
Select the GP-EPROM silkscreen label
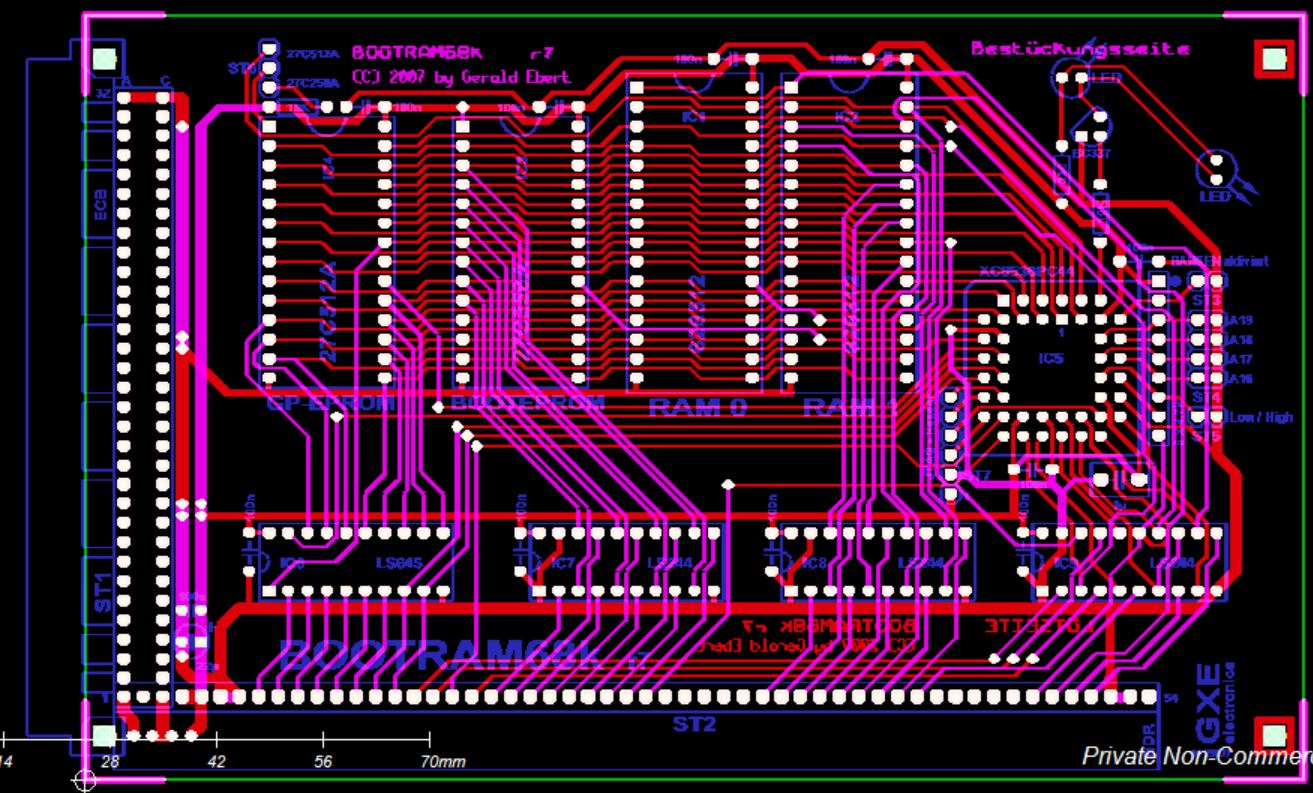(332, 403)
